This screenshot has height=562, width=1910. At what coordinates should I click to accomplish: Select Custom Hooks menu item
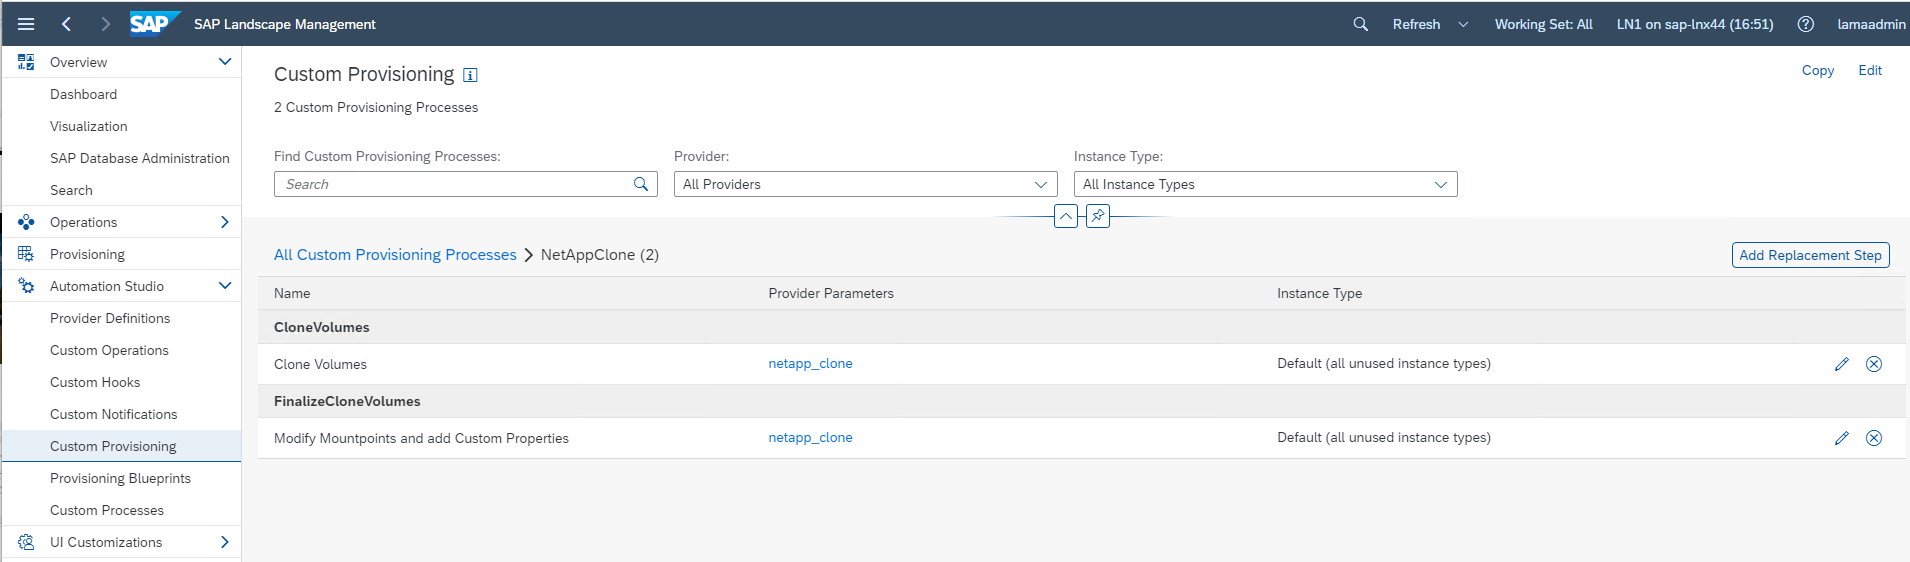[95, 382]
